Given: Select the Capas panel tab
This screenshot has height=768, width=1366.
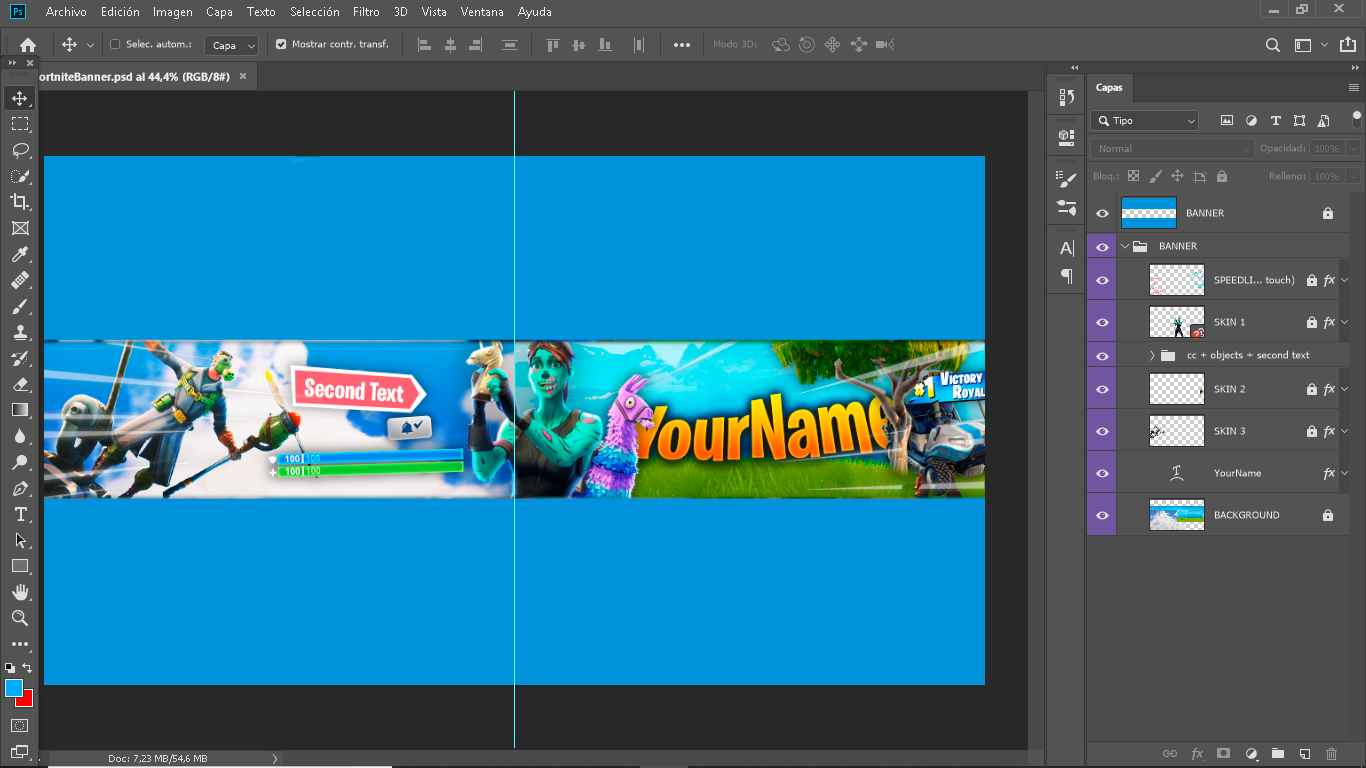Looking at the screenshot, I should [1109, 88].
